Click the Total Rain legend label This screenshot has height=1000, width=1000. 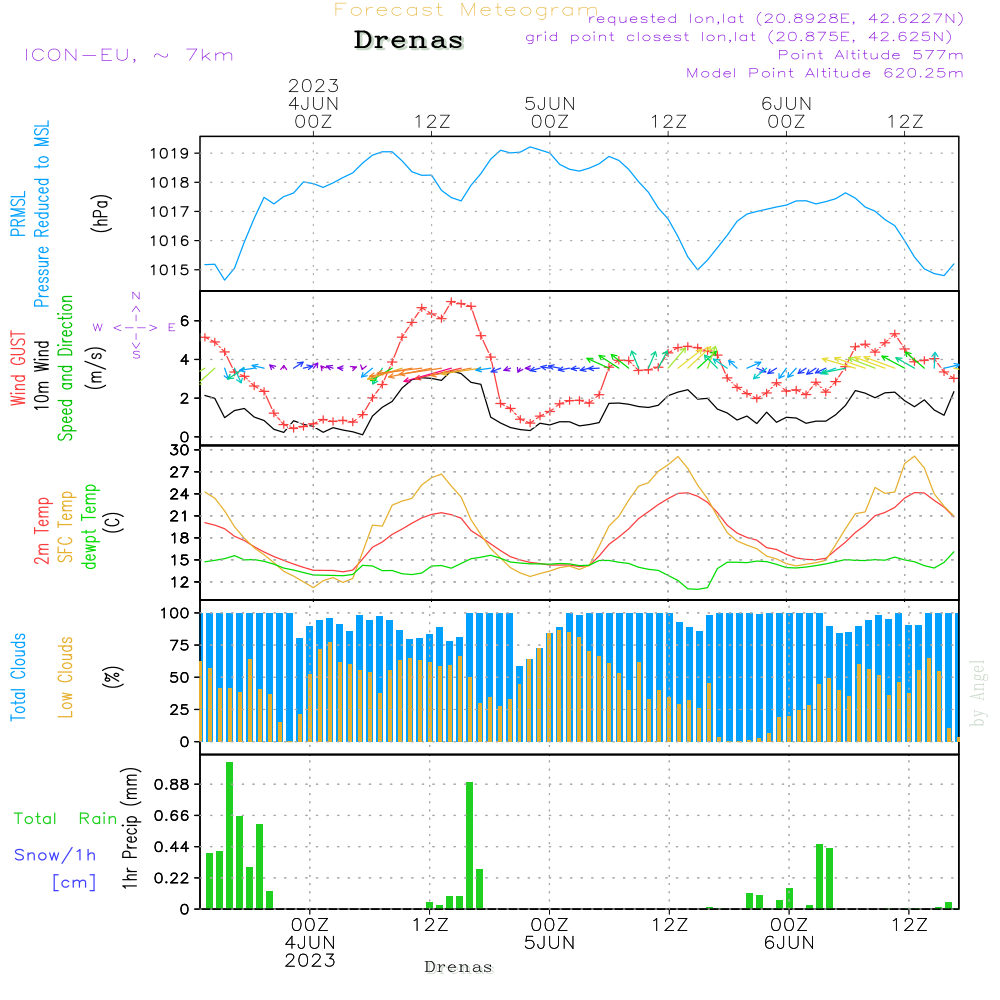point(65,819)
